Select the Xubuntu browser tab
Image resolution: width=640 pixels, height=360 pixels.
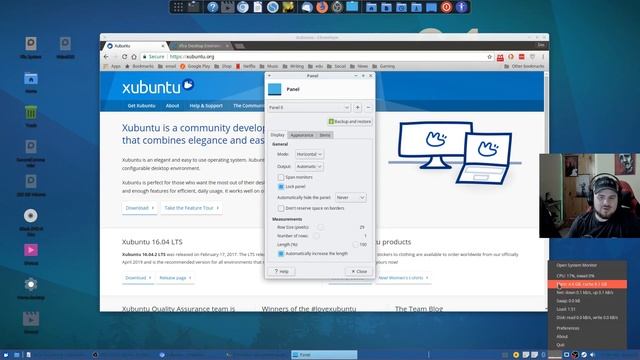click(136, 46)
